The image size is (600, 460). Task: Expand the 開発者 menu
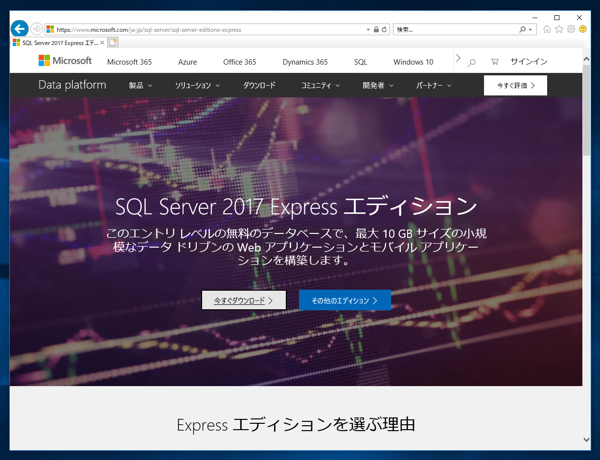(378, 85)
